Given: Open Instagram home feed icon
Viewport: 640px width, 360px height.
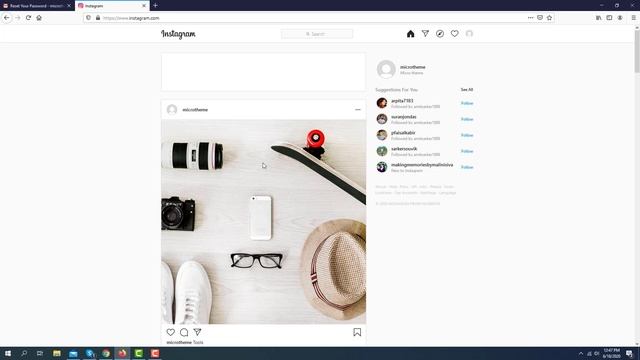Looking at the screenshot, I should point(410,34).
